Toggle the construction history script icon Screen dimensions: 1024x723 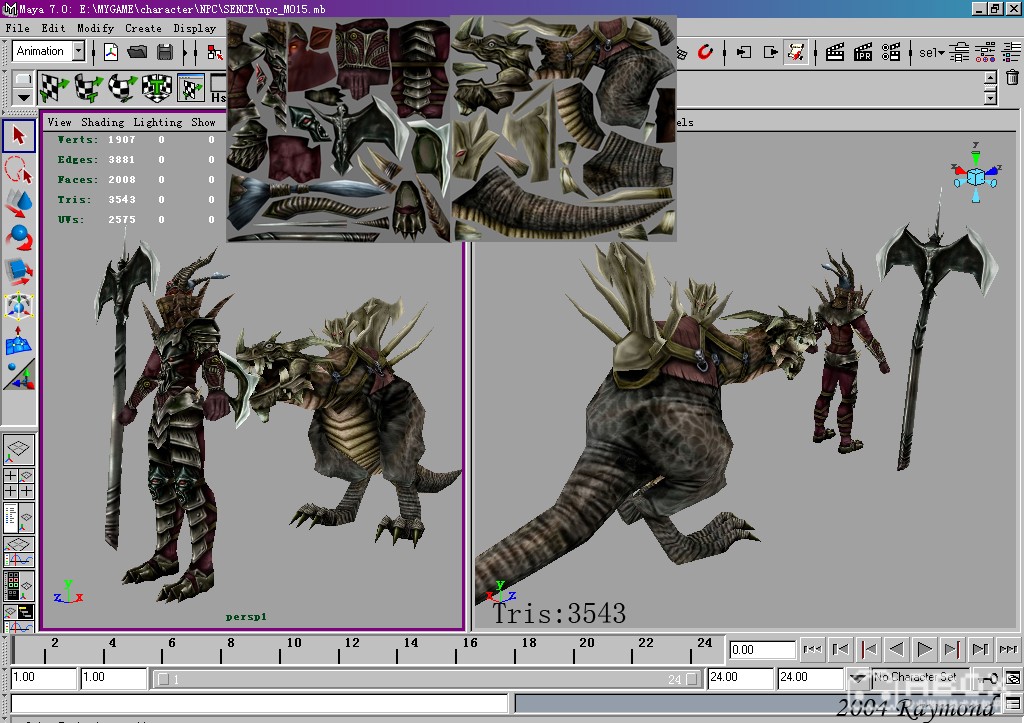[796, 52]
